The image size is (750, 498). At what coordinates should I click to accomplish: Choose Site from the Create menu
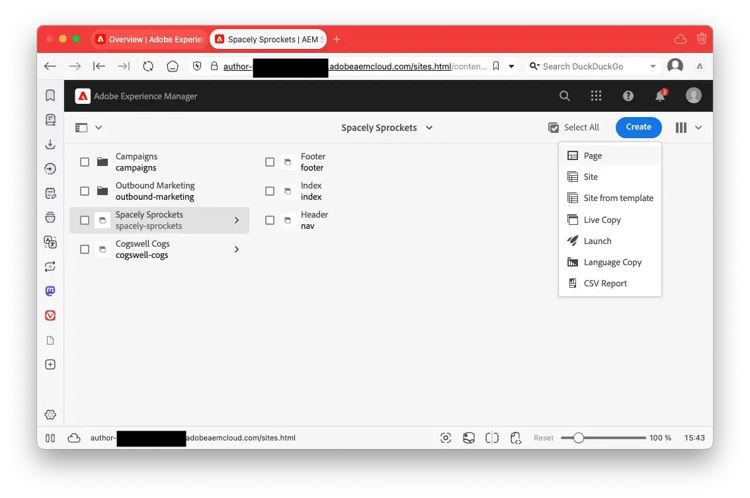(610, 177)
